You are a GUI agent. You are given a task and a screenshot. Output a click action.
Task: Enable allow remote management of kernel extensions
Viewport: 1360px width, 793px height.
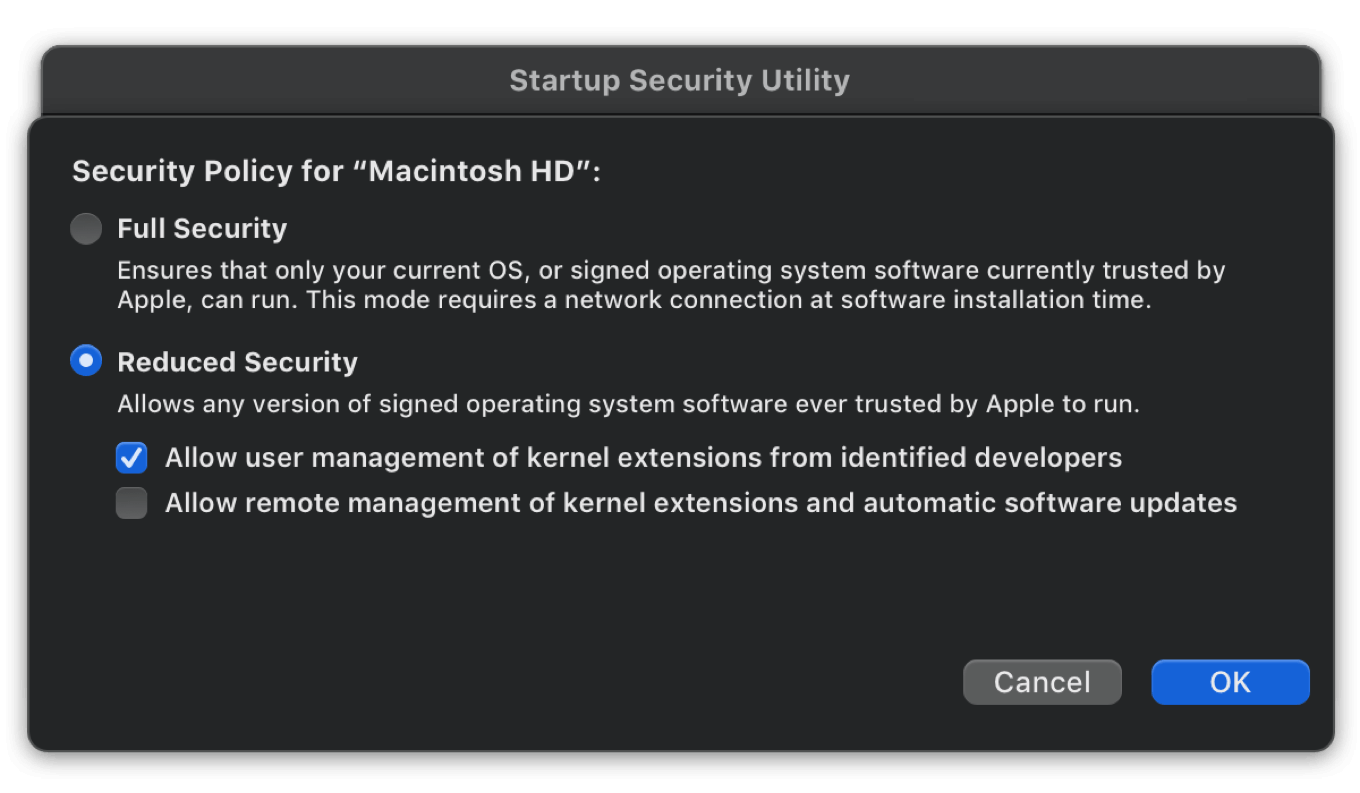pos(131,502)
